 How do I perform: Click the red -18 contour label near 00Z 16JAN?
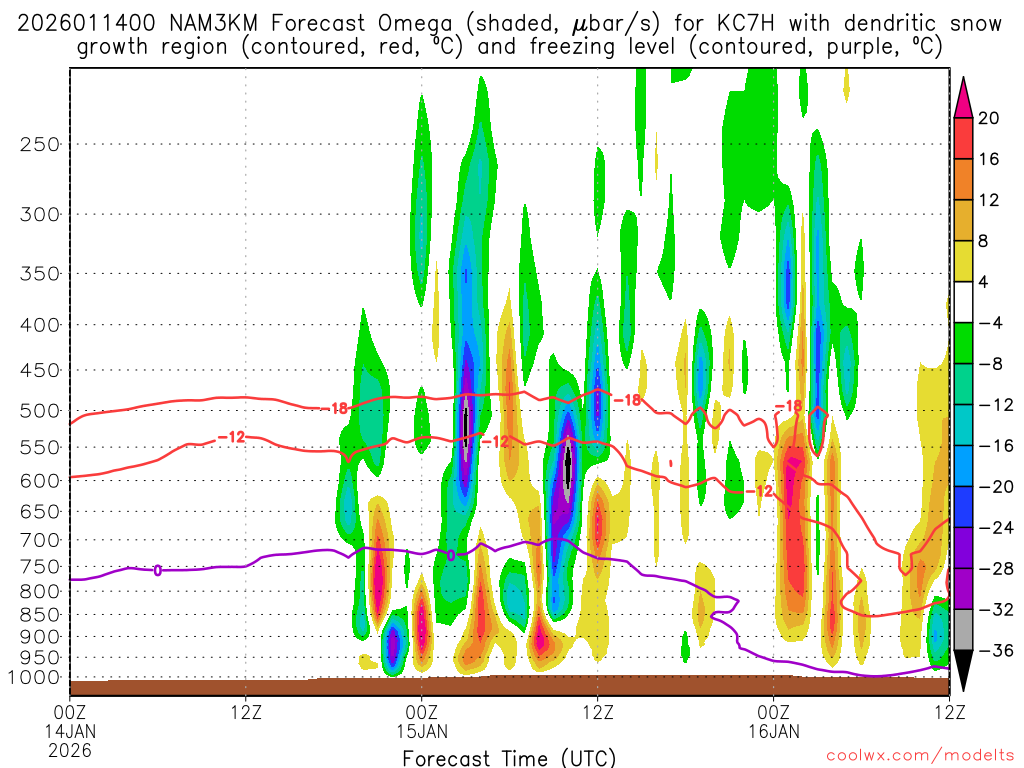[x=788, y=406]
